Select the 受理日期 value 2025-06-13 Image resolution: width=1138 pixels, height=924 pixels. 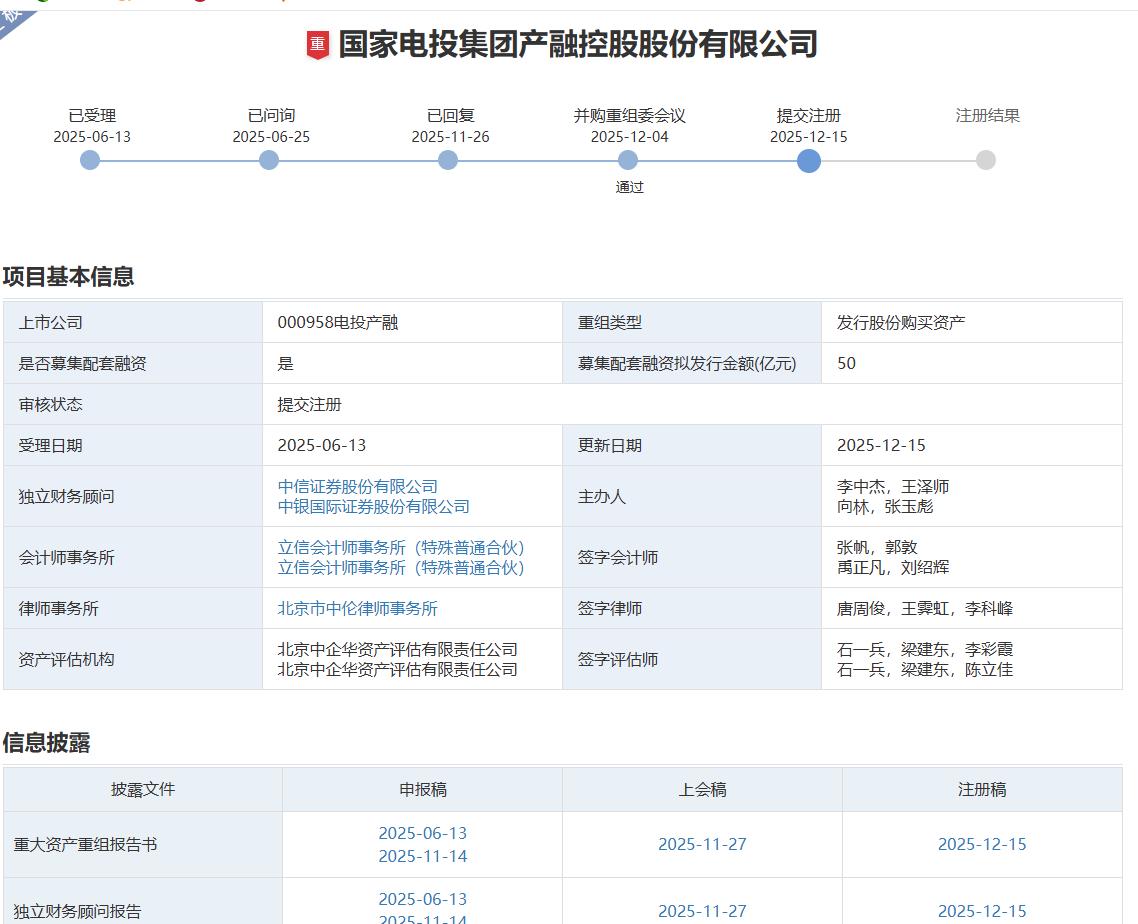click(322, 445)
